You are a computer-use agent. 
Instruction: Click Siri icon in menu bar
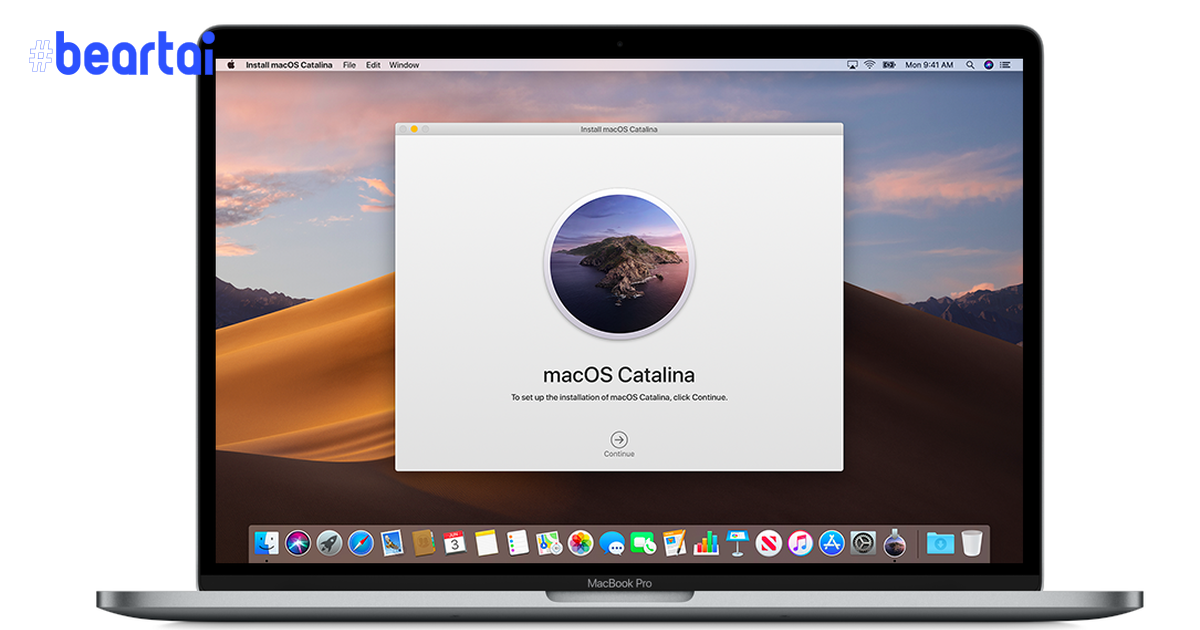[989, 64]
